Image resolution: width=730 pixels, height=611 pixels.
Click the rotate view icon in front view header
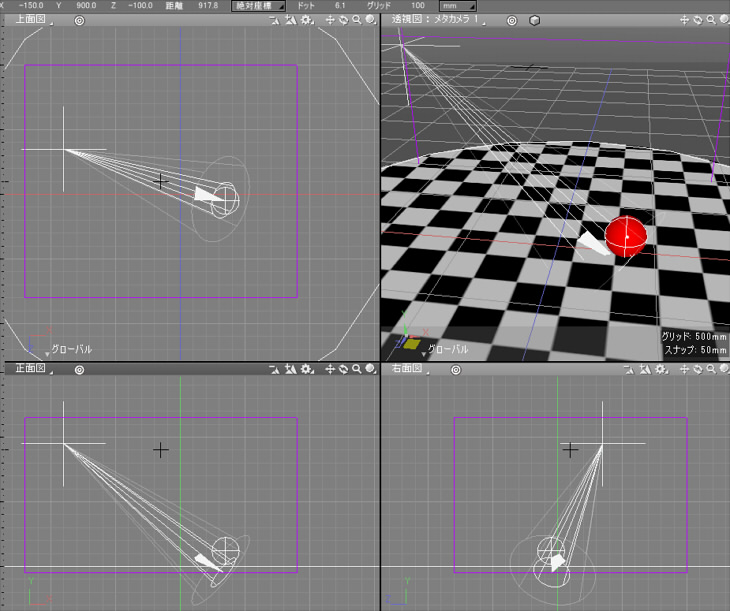click(x=343, y=369)
